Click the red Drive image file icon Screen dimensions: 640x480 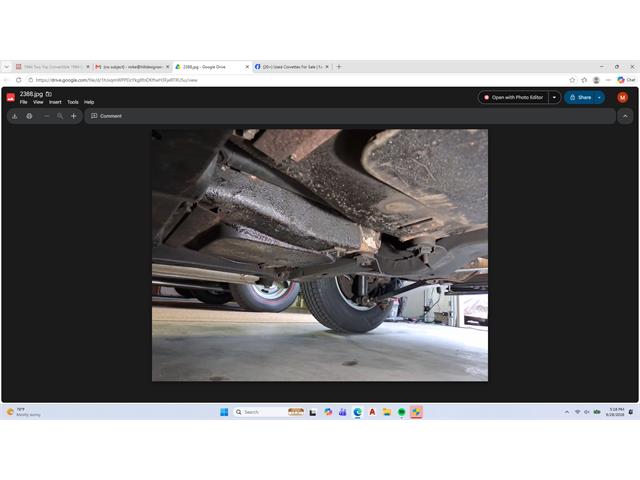(11, 98)
